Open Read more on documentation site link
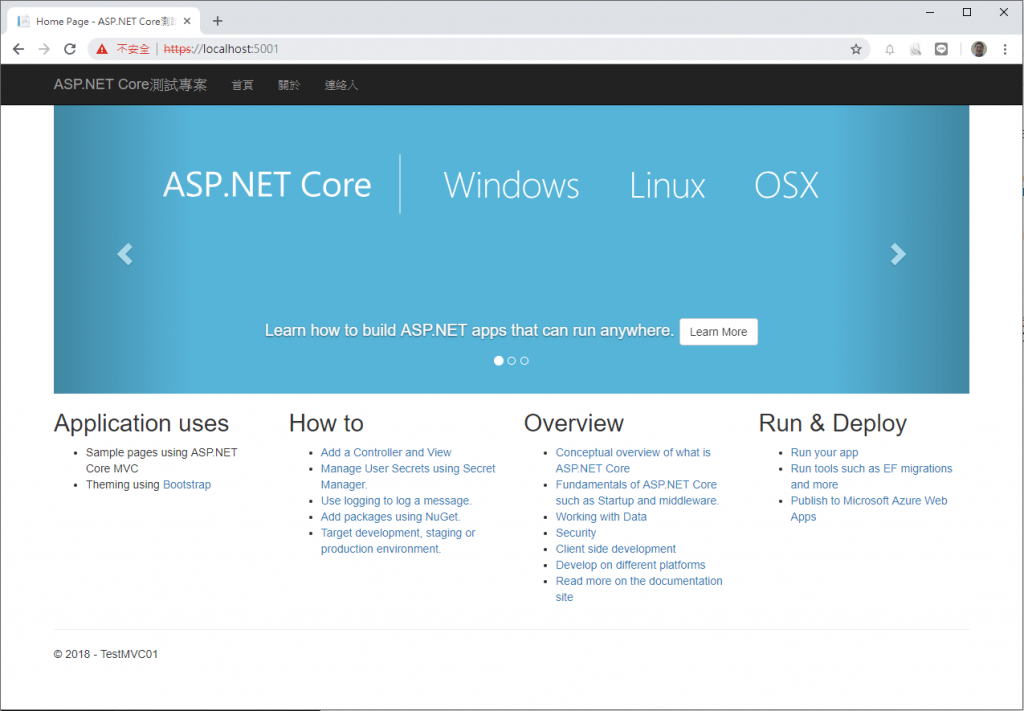The image size is (1024, 711). click(639, 589)
